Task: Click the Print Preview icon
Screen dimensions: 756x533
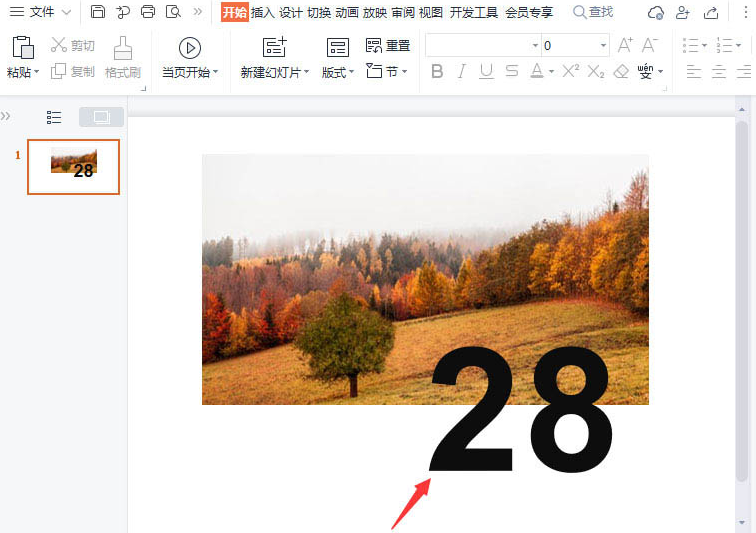Action: coord(173,12)
